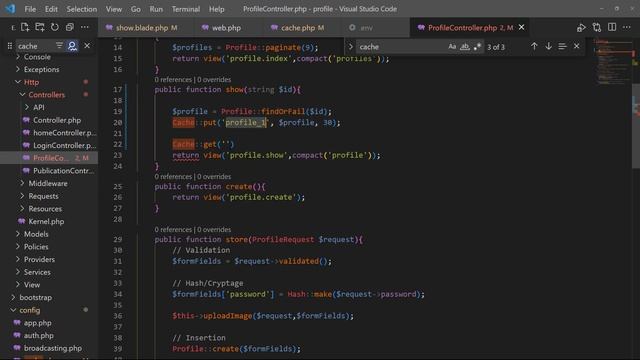Open the Terminal menu
Image resolution: width=640 pixels, height=360 pixels.
(186, 9)
